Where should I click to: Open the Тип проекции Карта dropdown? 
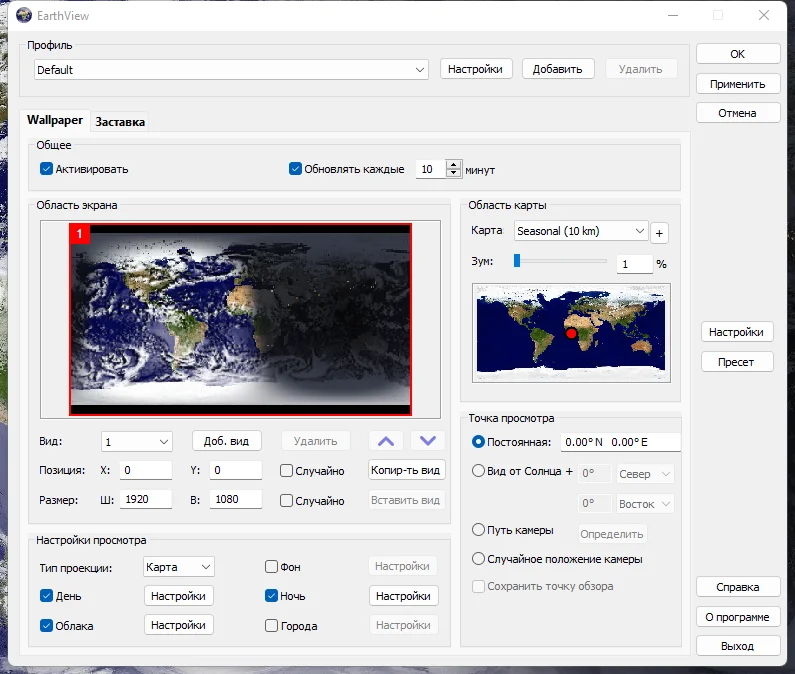[178, 567]
